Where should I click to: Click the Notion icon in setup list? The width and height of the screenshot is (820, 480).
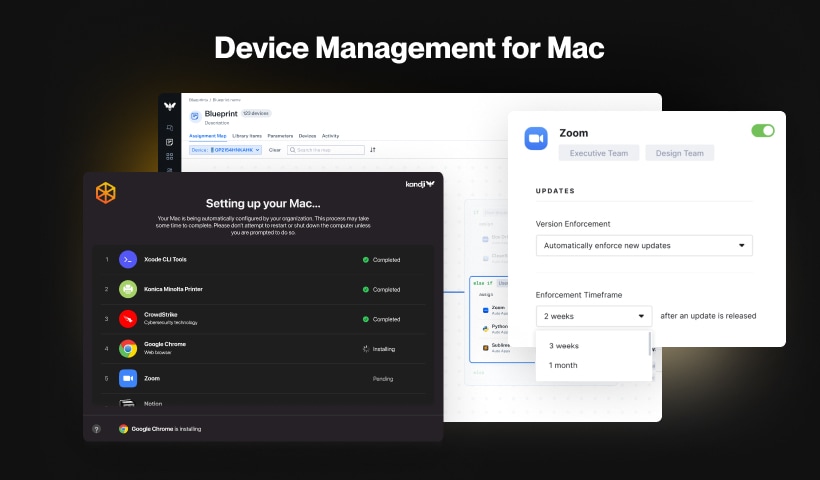[x=127, y=403]
